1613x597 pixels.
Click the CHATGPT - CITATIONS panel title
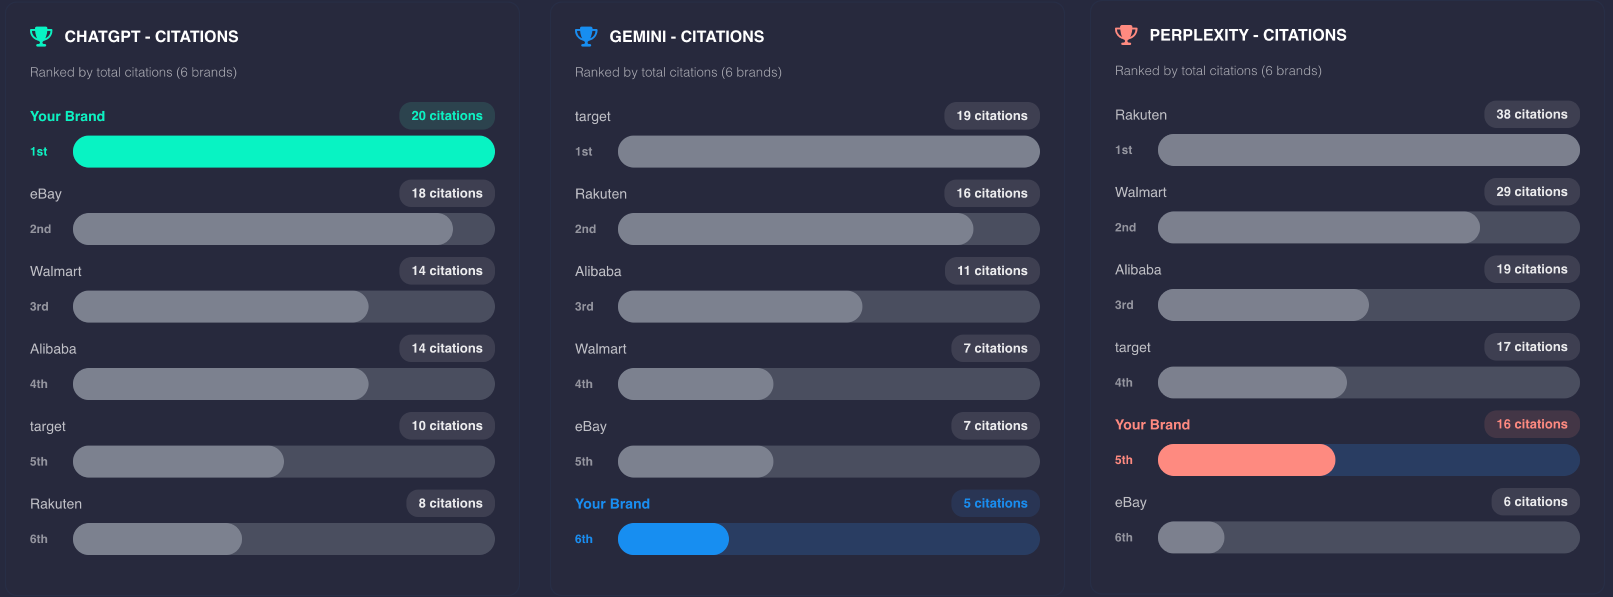click(x=151, y=36)
